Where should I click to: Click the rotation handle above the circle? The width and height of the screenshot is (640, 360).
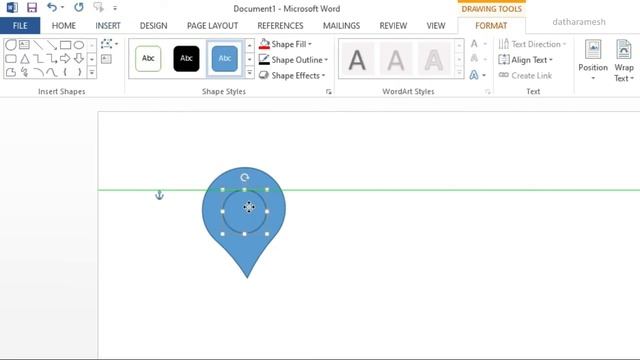pos(244,178)
